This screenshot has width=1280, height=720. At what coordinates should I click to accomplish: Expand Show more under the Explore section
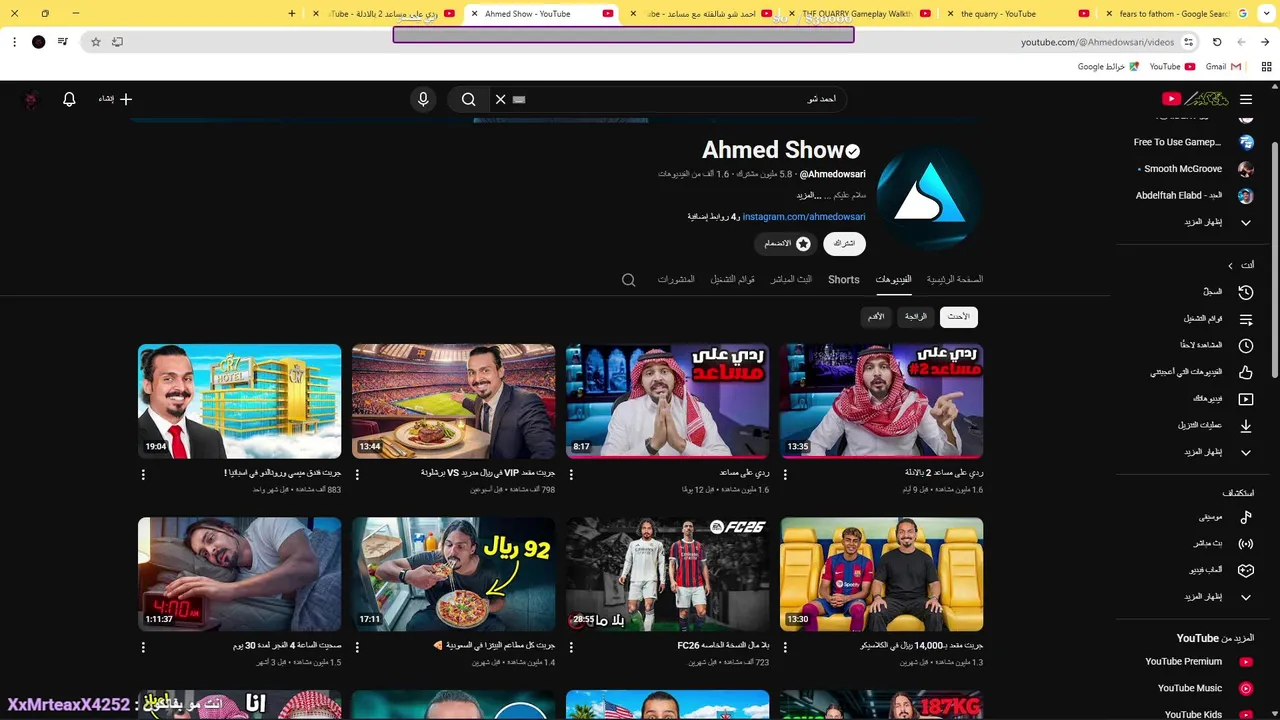[x=1216, y=597]
